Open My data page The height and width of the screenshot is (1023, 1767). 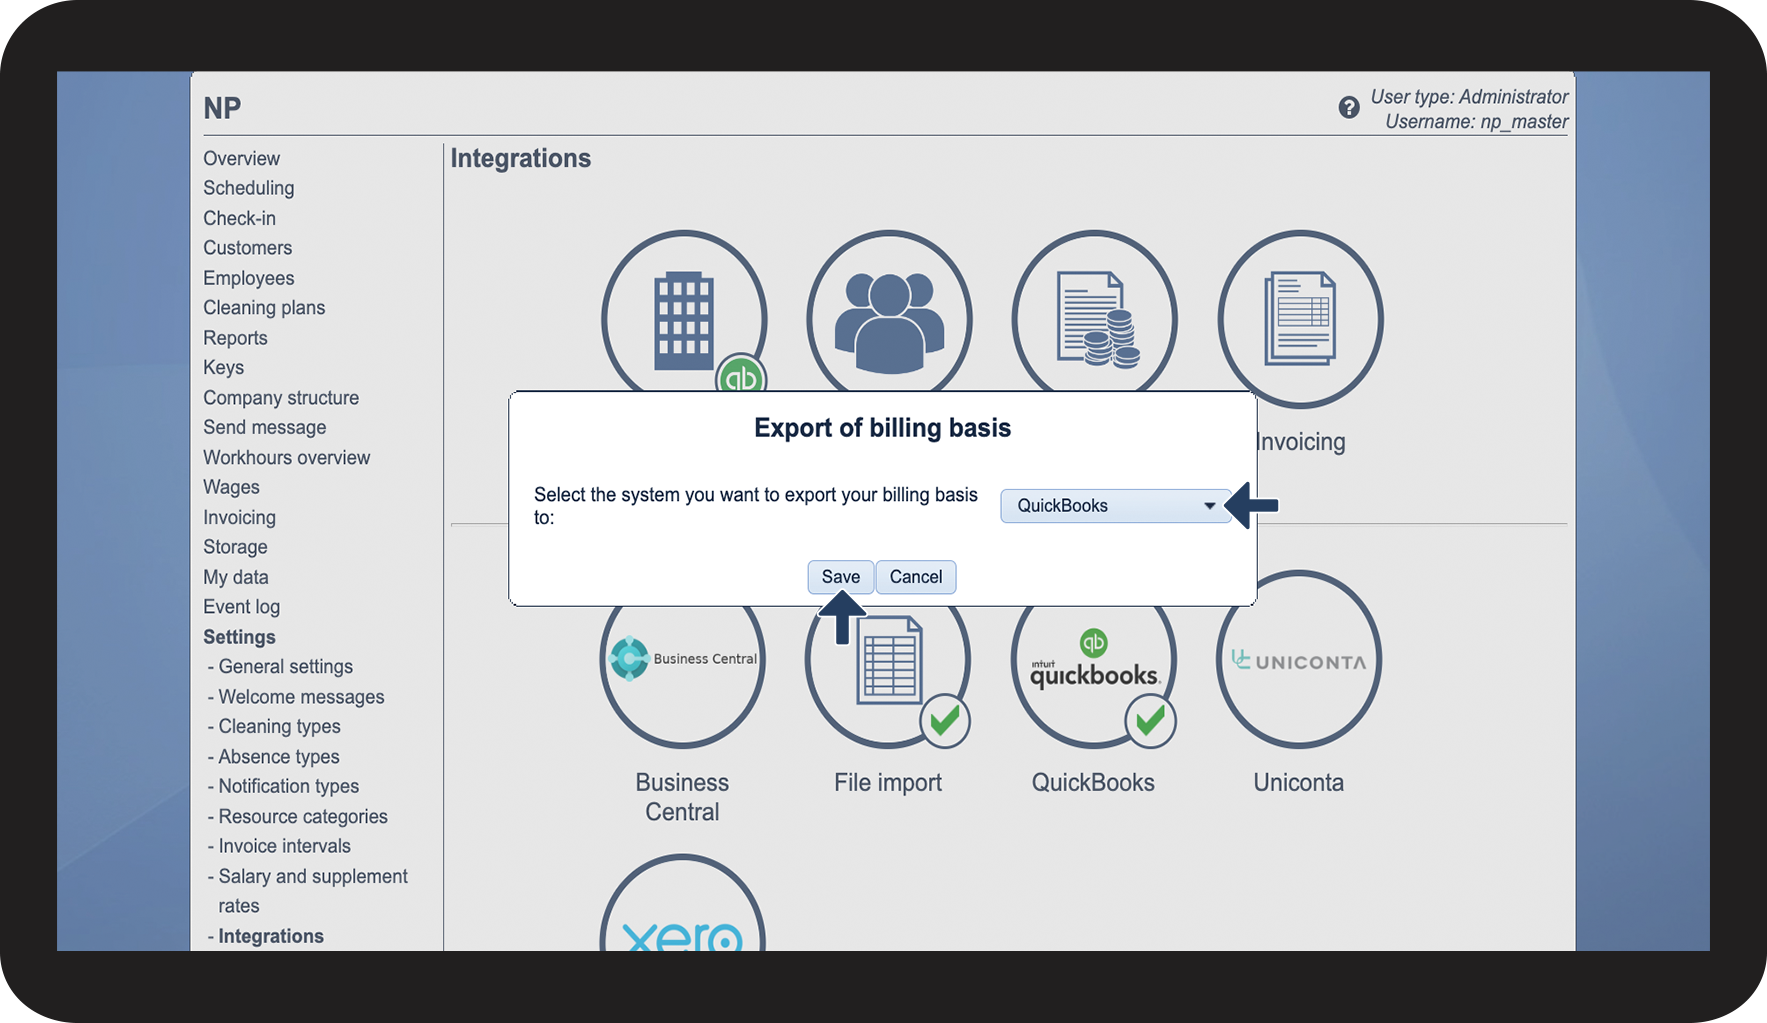coord(235,577)
